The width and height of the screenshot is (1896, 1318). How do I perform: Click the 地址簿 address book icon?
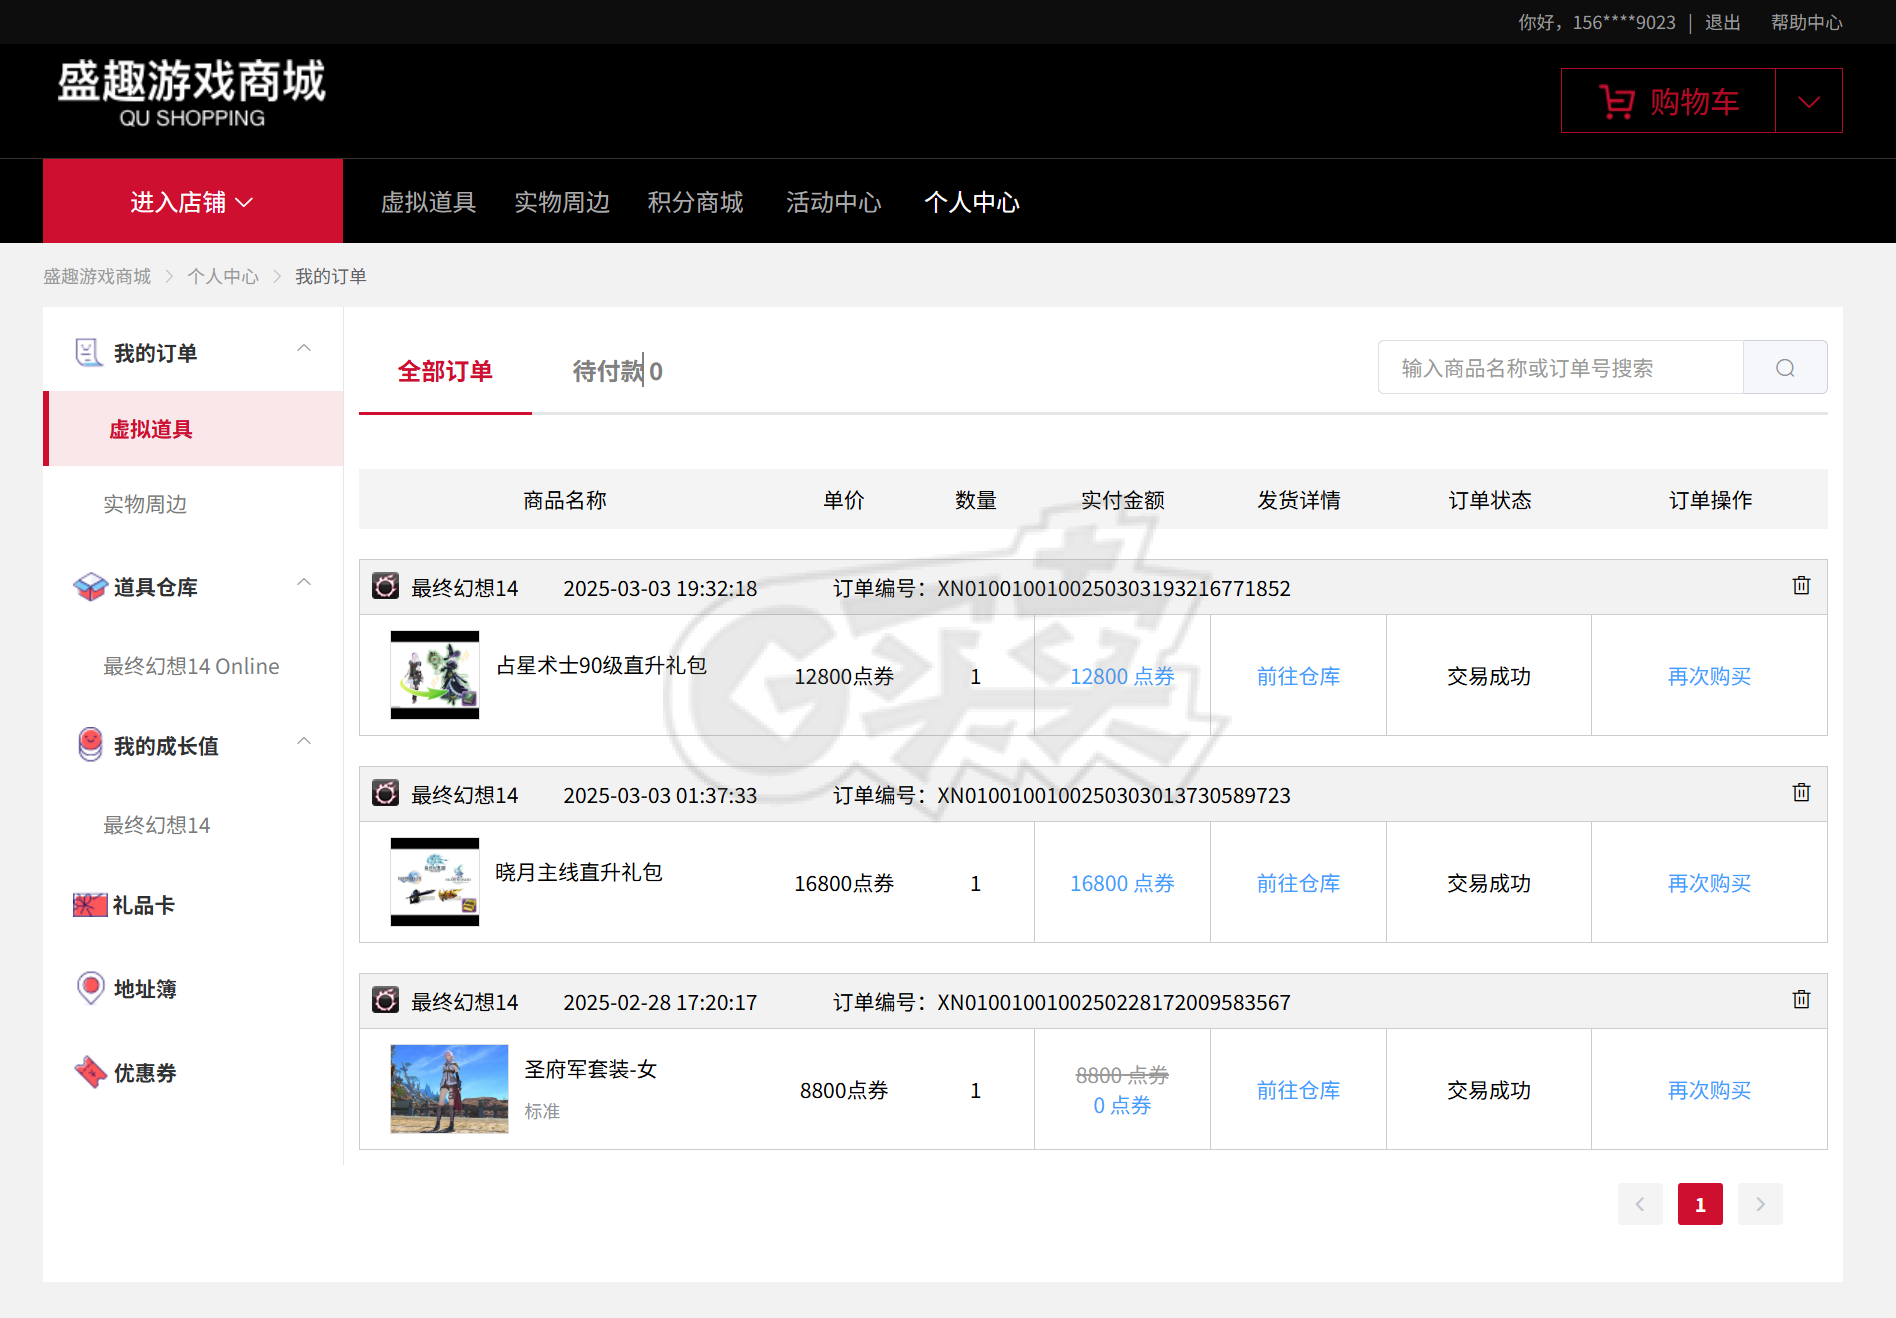coord(90,987)
